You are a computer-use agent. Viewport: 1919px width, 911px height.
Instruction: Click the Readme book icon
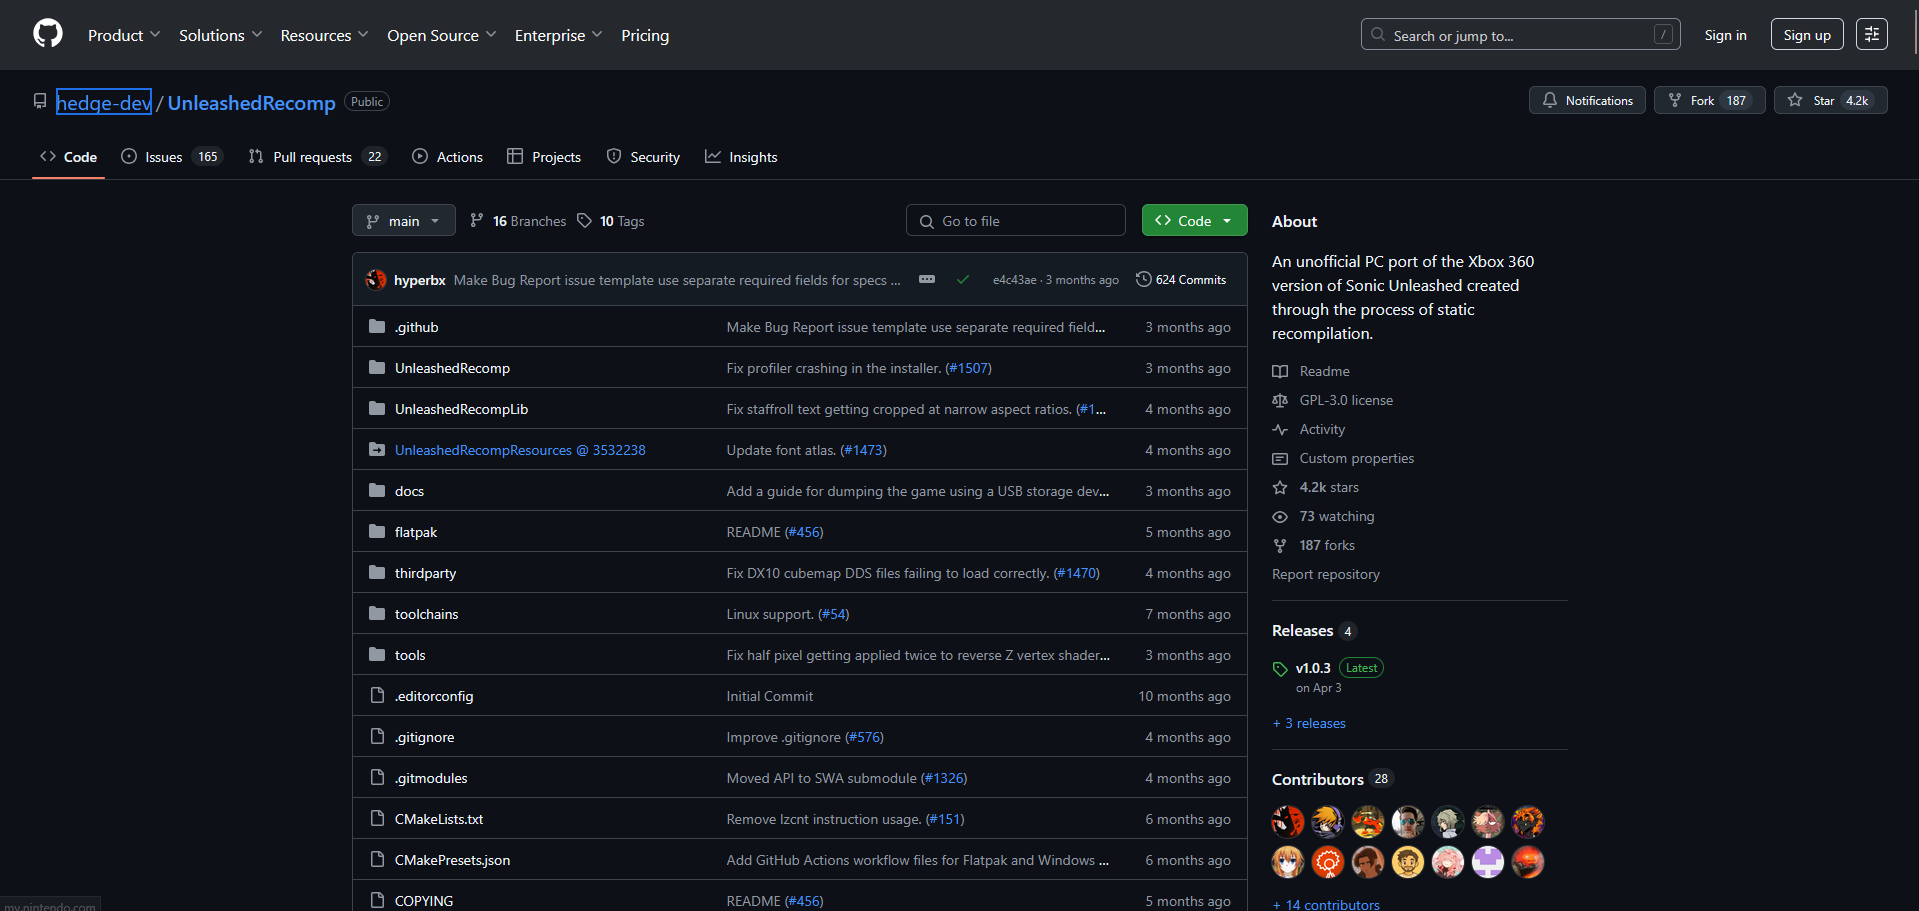pyautogui.click(x=1280, y=371)
